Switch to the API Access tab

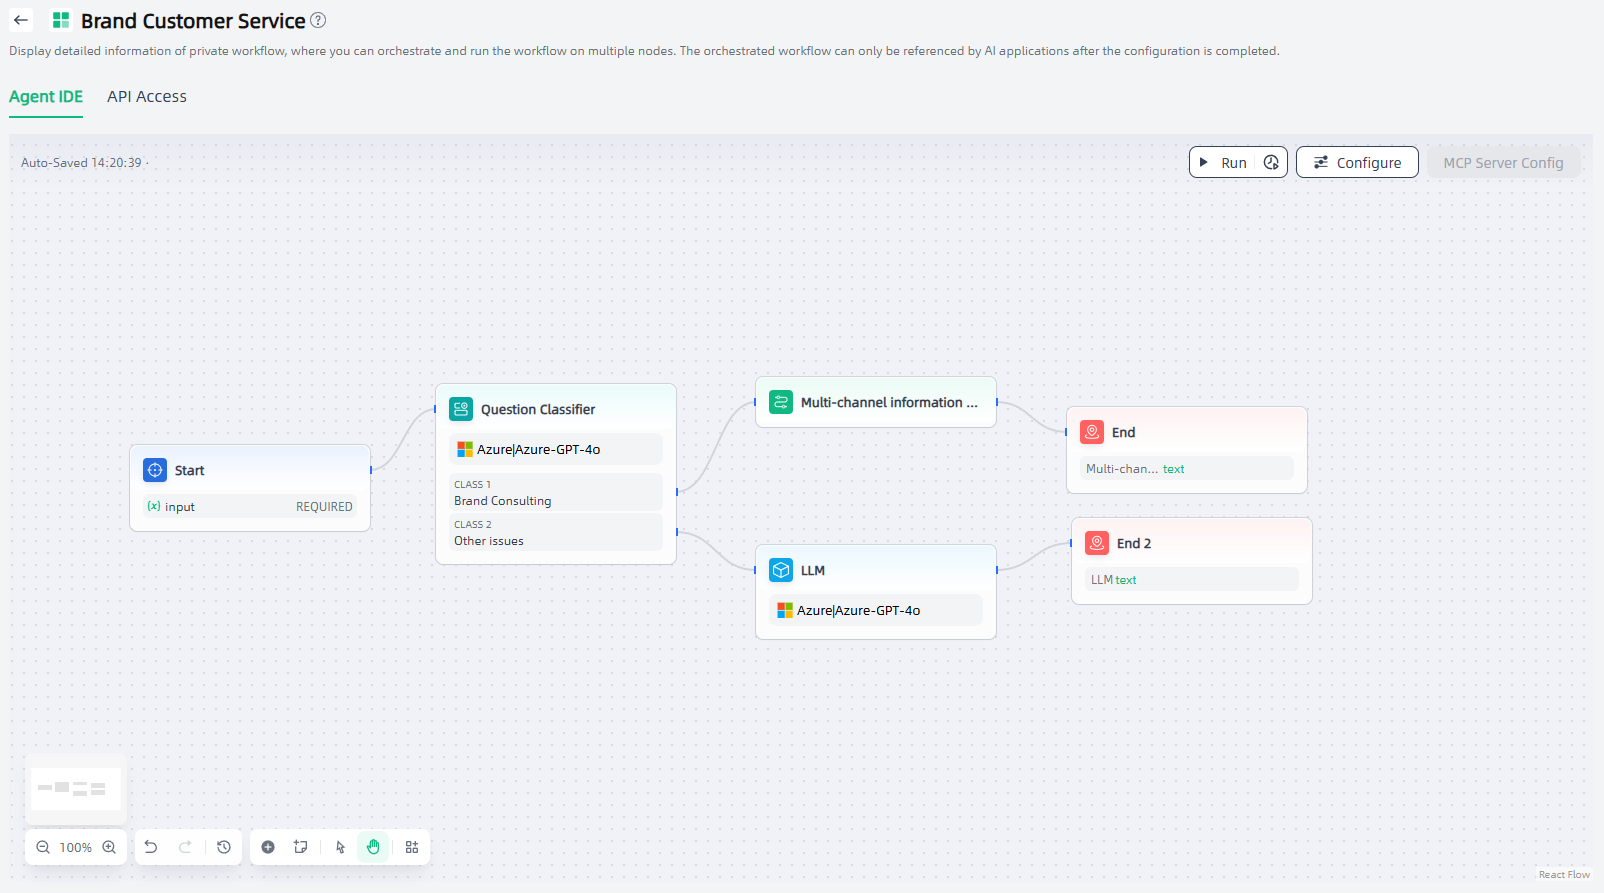[x=147, y=97]
